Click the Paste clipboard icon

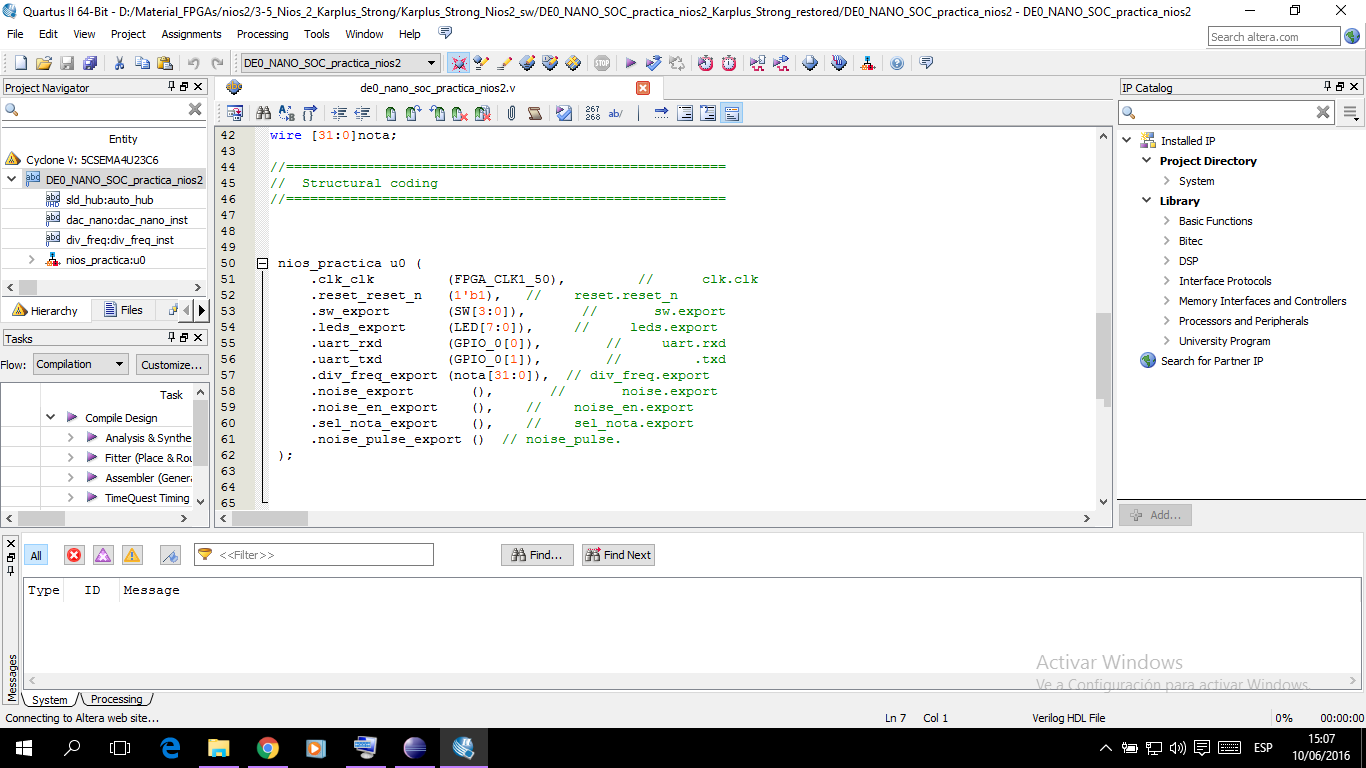point(165,63)
